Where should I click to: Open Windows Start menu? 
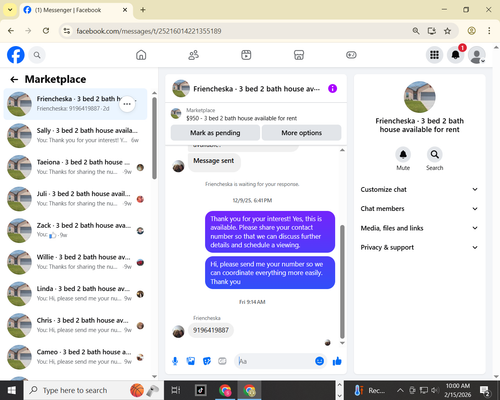pos(12,390)
